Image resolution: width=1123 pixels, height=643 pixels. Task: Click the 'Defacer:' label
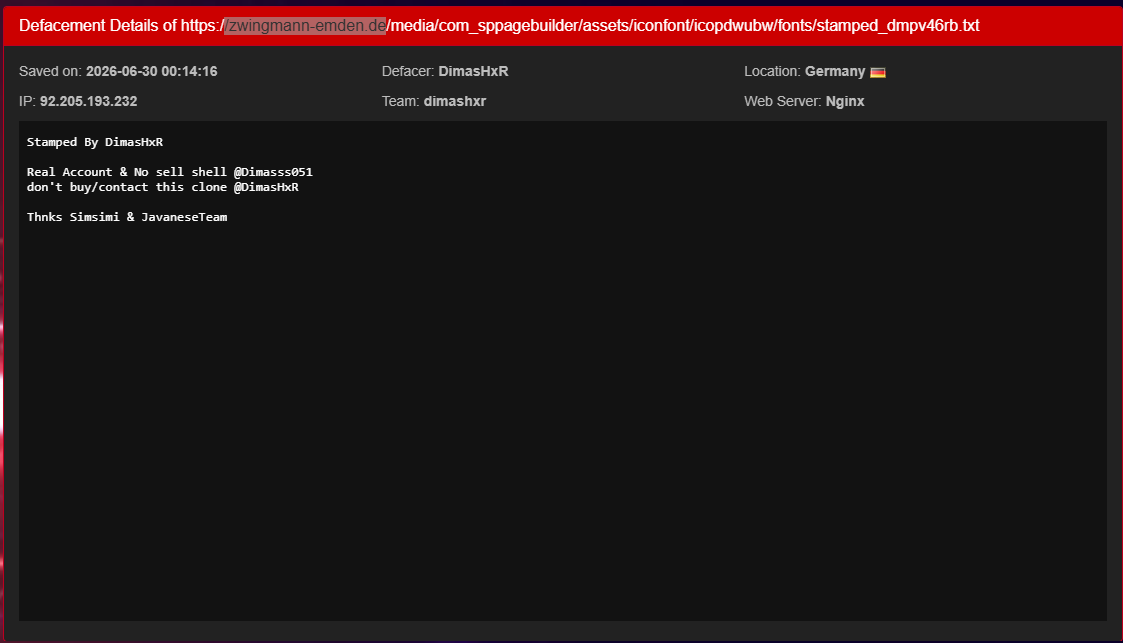coord(408,72)
